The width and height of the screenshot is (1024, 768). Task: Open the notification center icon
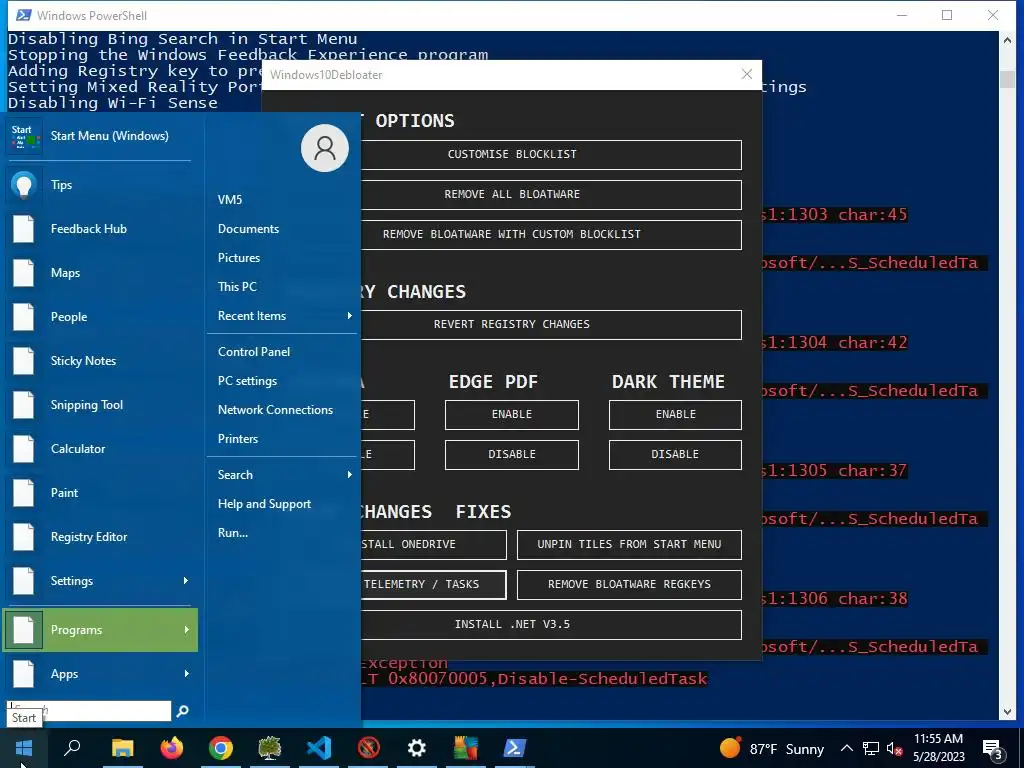[993, 749]
